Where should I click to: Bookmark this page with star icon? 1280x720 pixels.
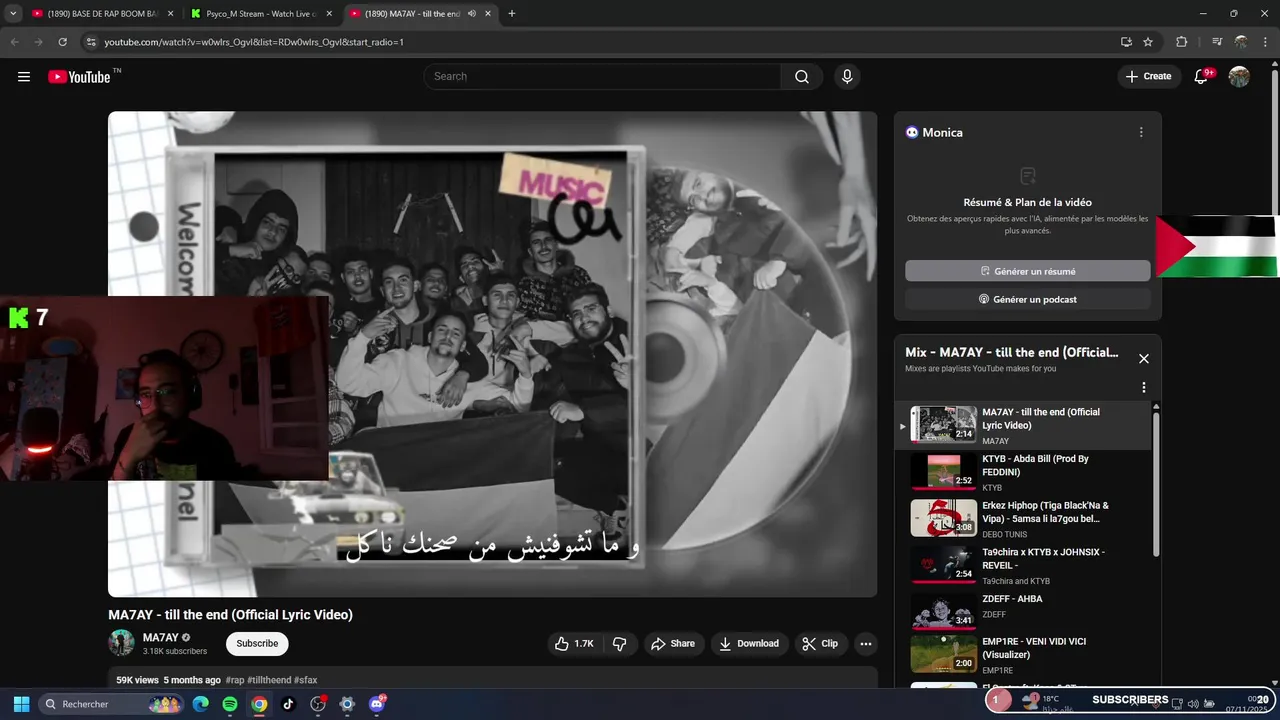coord(1148,42)
